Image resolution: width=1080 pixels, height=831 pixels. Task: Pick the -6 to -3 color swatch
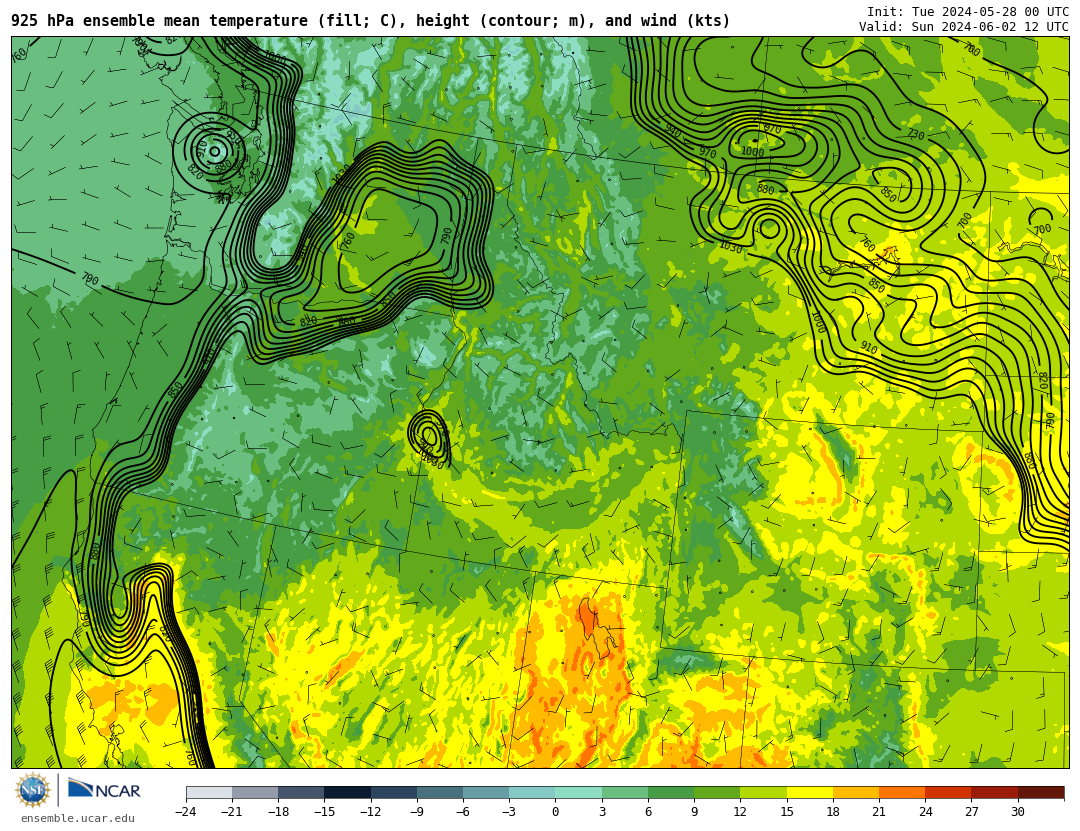pyautogui.click(x=486, y=792)
